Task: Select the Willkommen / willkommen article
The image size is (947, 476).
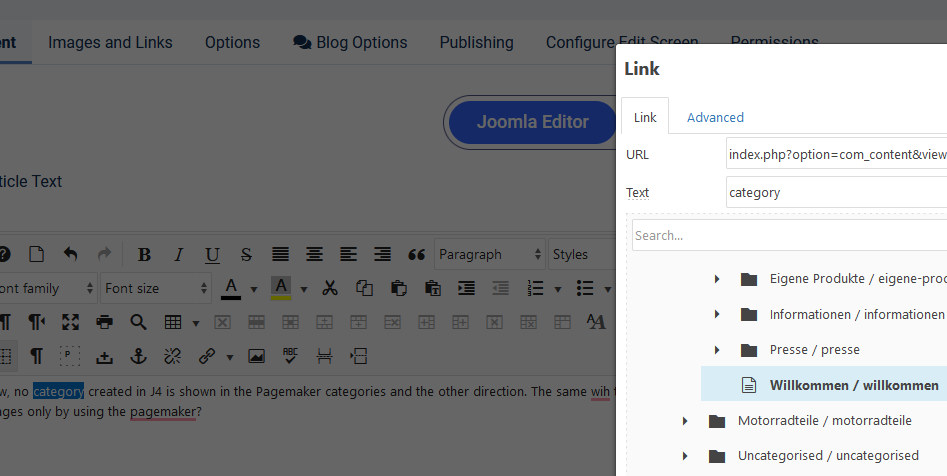Action: click(853, 385)
